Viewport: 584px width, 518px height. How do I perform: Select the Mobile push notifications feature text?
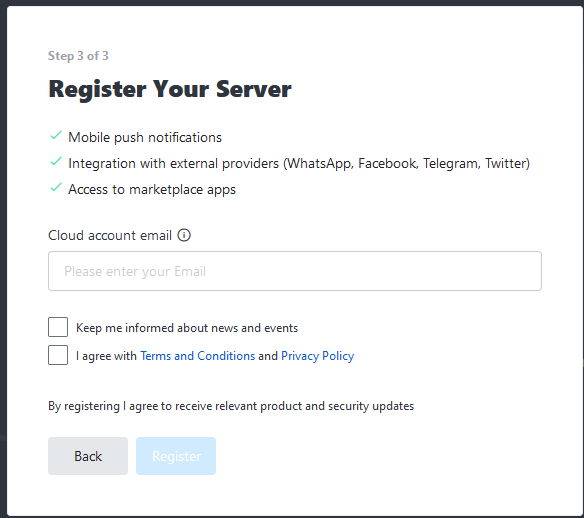(145, 137)
